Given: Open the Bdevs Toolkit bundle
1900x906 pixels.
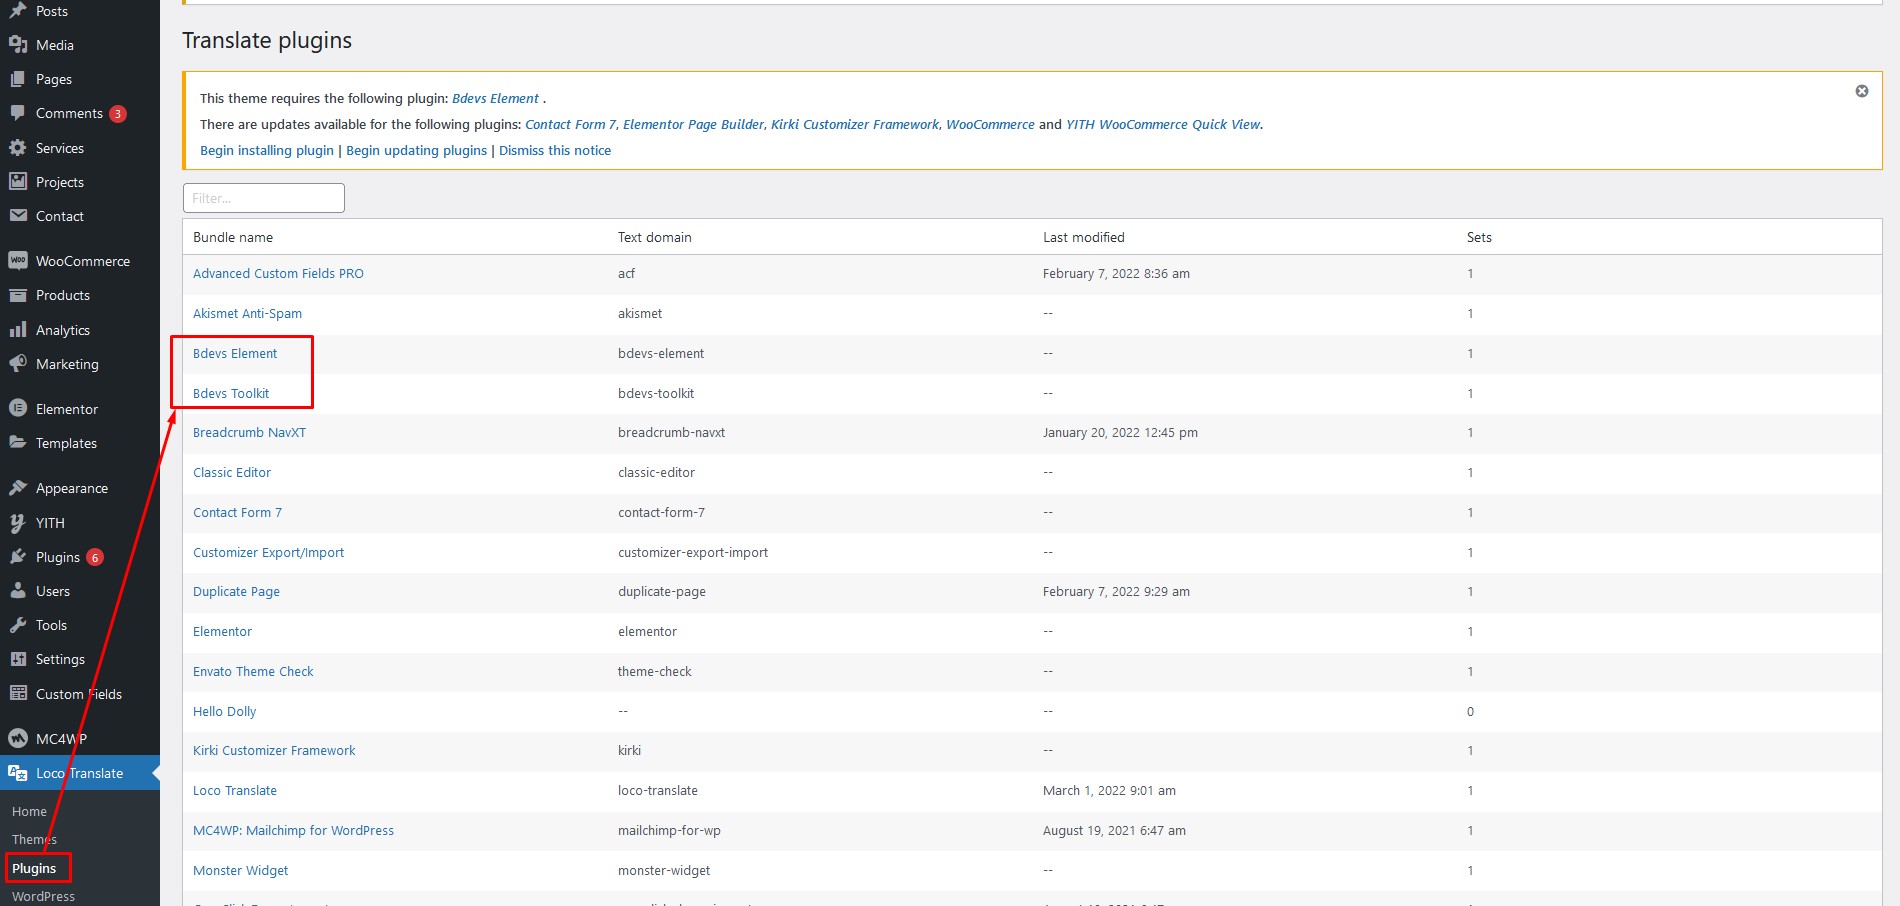Looking at the screenshot, I should [x=231, y=393].
